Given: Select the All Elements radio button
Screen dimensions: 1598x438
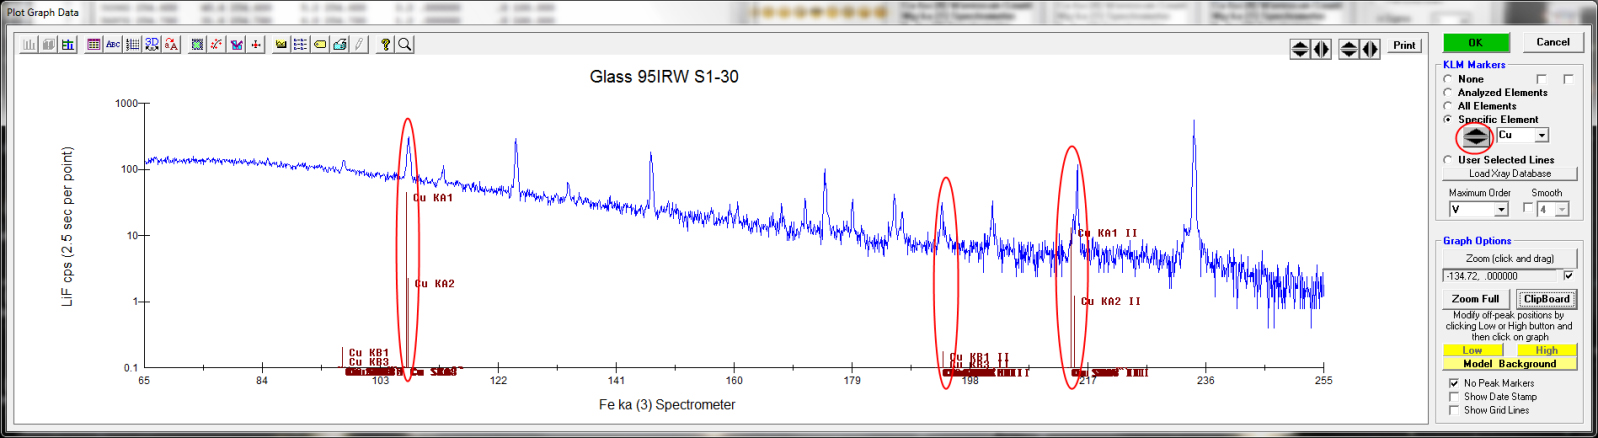Looking at the screenshot, I should (x=1448, y=106).
